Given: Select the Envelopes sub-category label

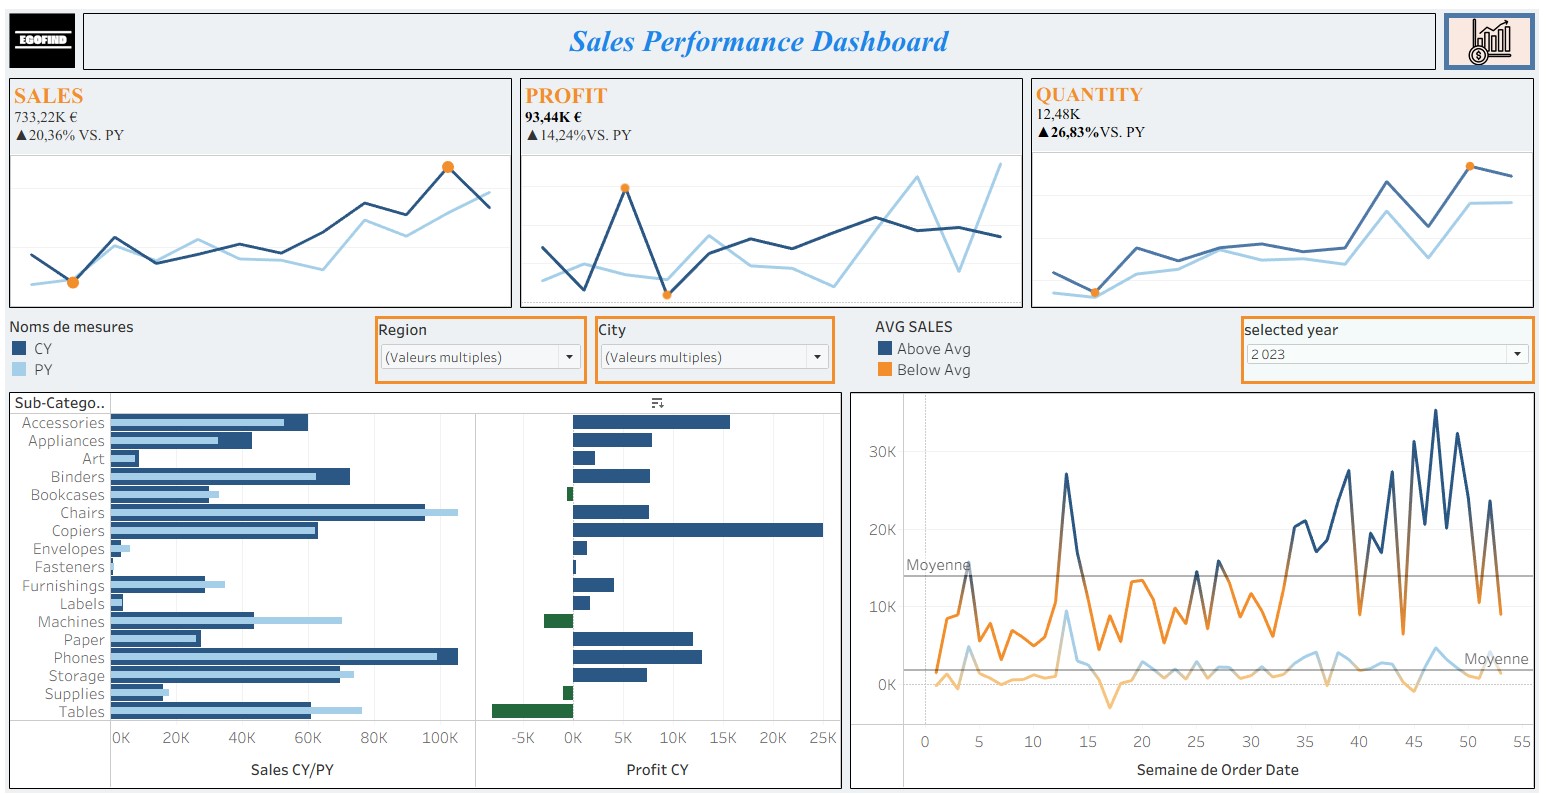Looking at the screenshot, I should 69,549.
